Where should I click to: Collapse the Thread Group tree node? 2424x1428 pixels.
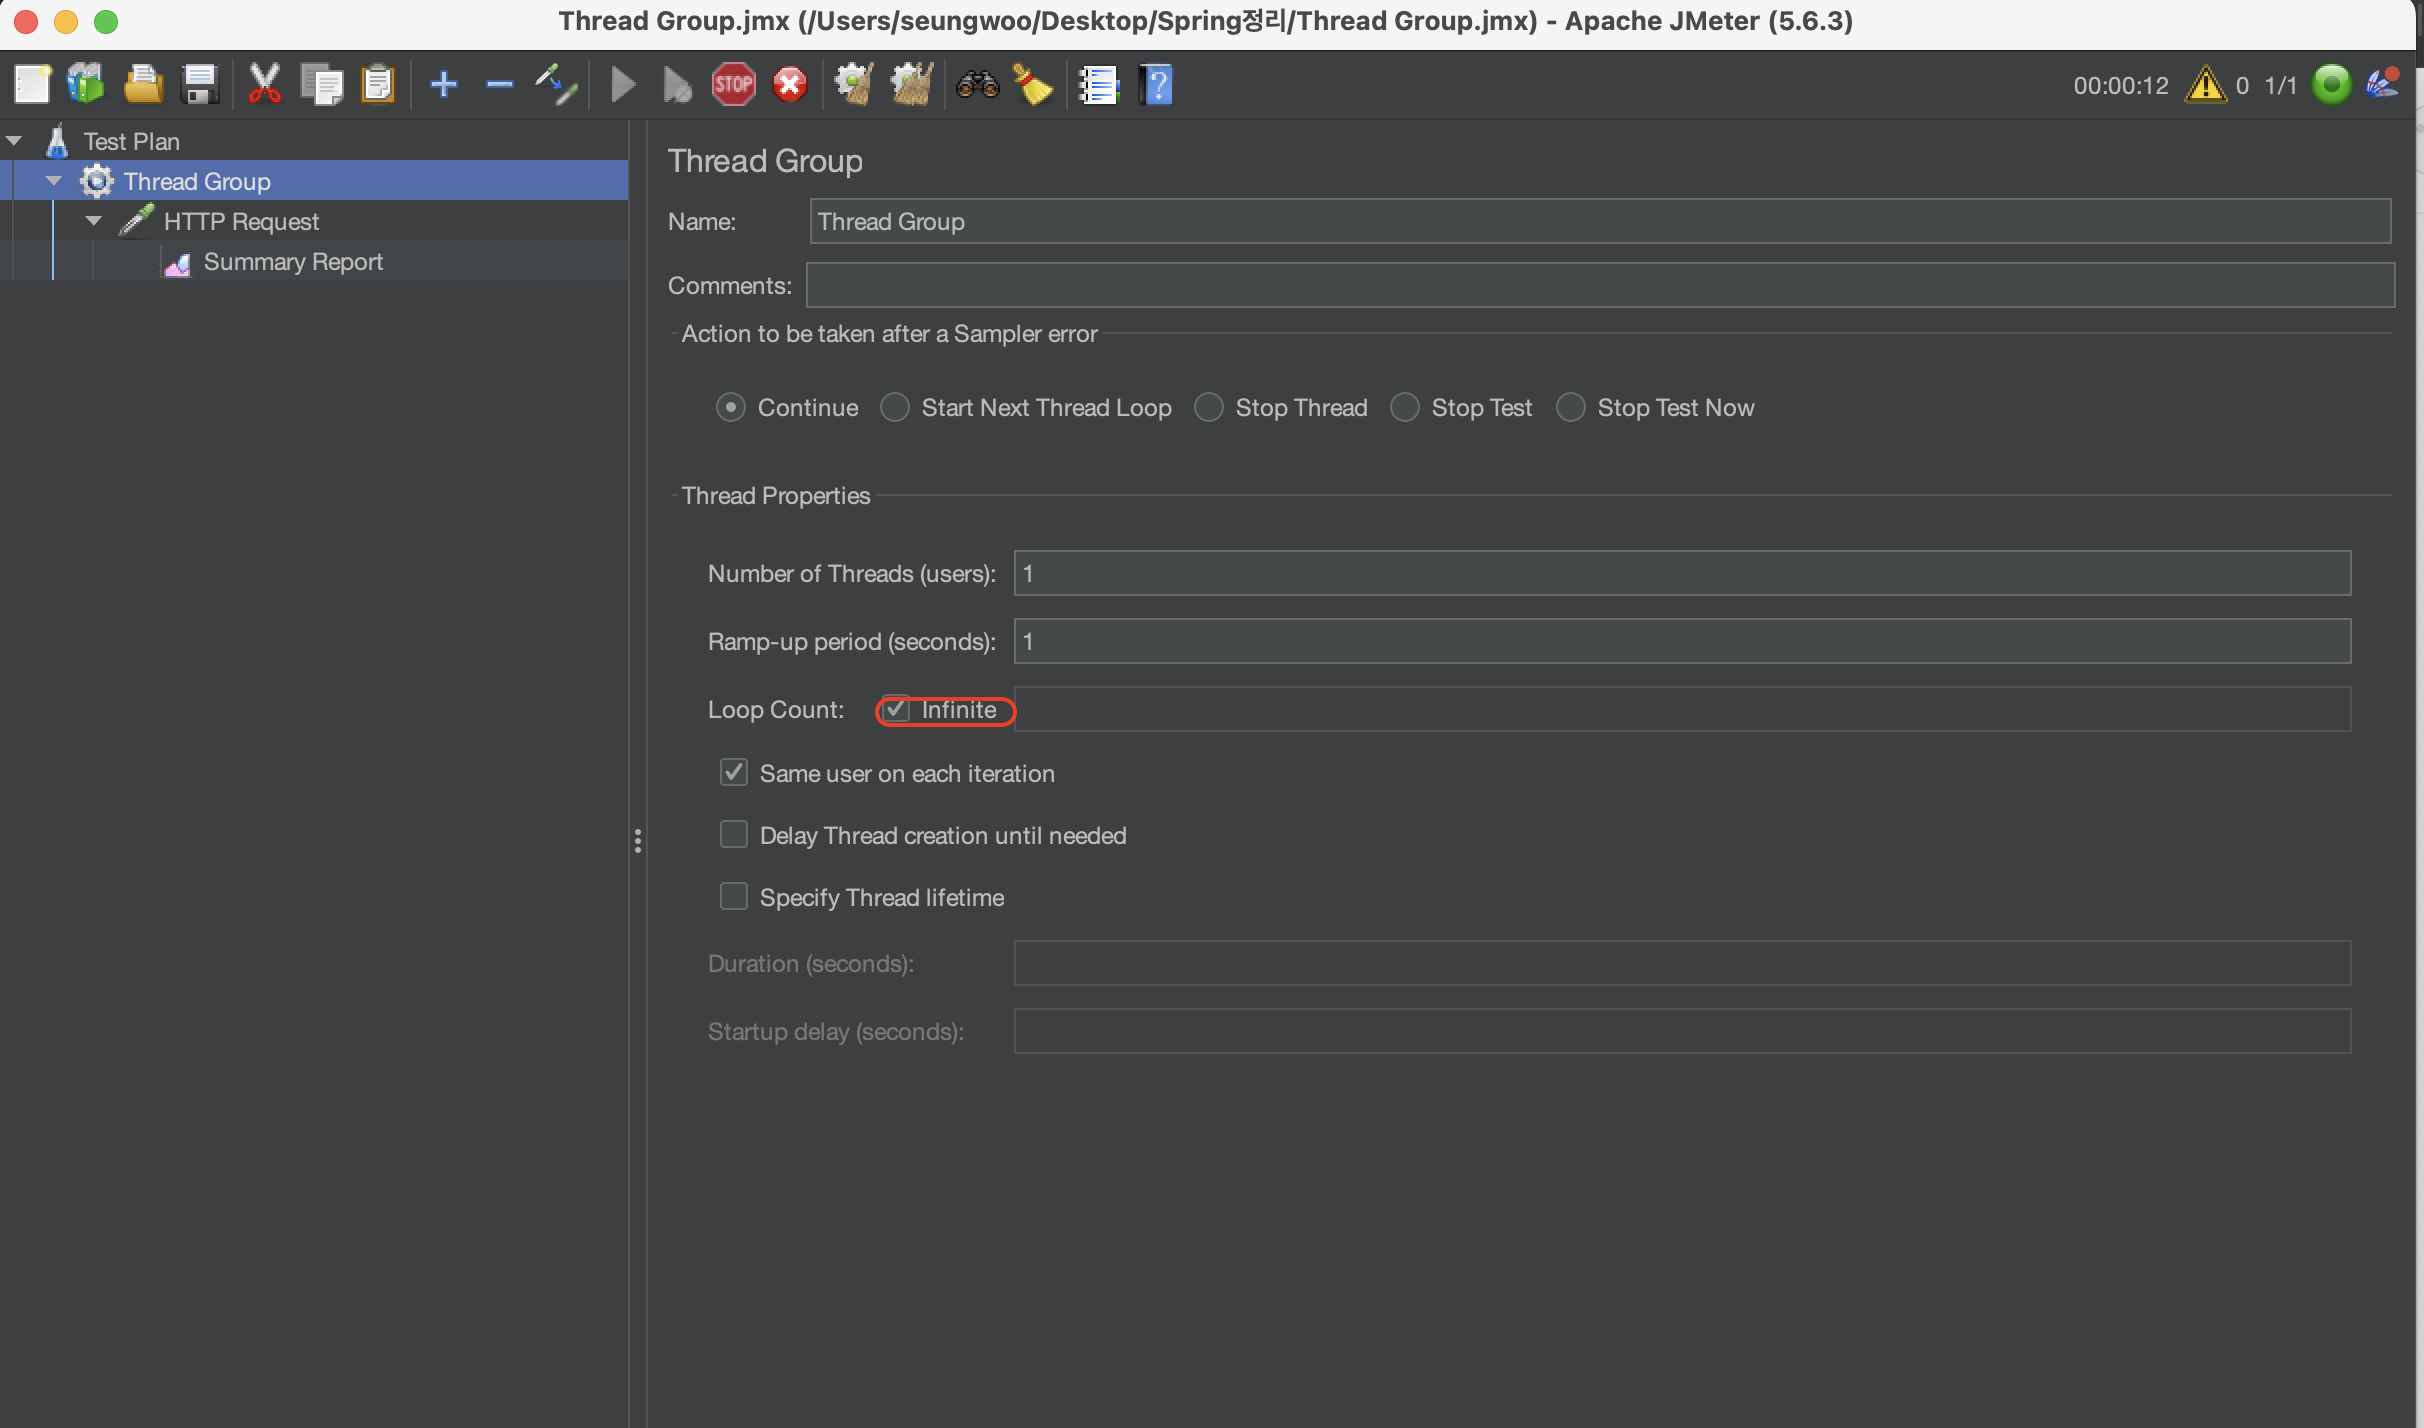pos(54,181)
